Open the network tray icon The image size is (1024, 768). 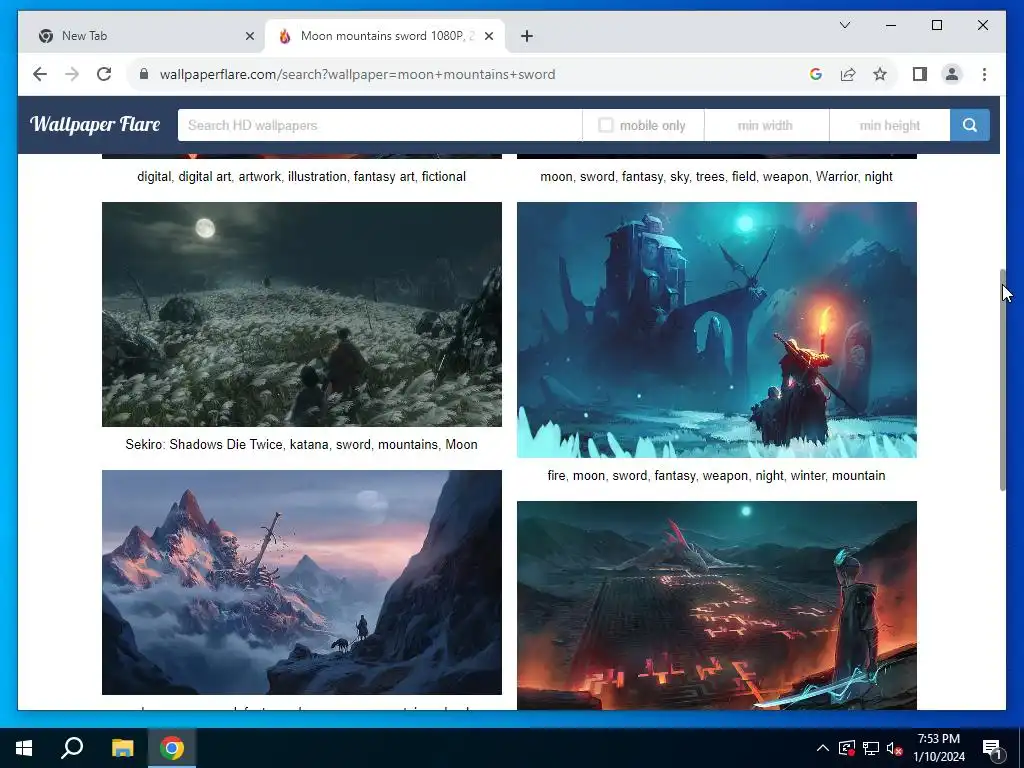(871, 748)
